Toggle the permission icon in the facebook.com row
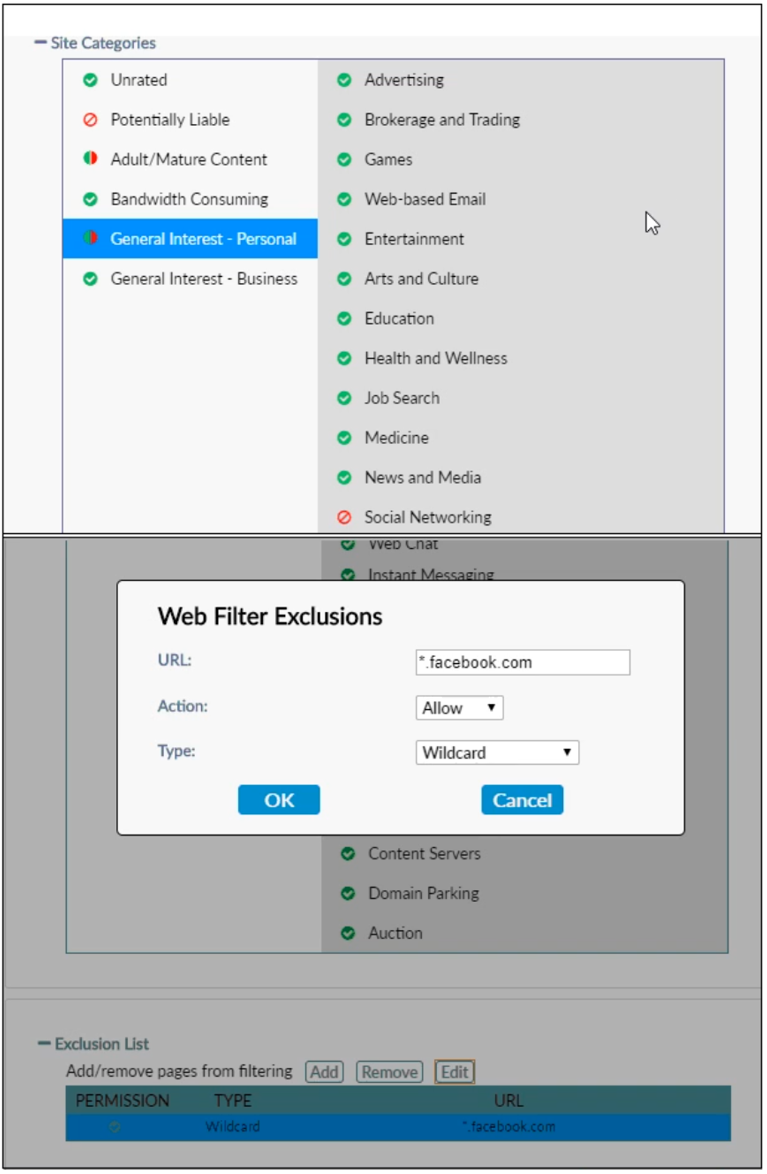This screenshot has height=1174, width=767. click(x=114, y=1127)
